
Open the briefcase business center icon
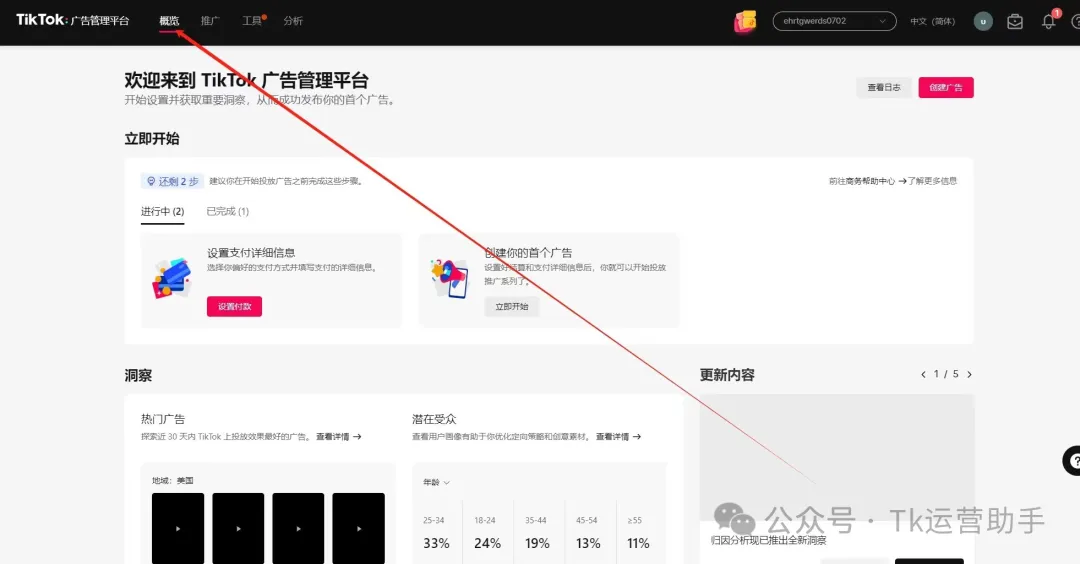tap(1015, 21)
